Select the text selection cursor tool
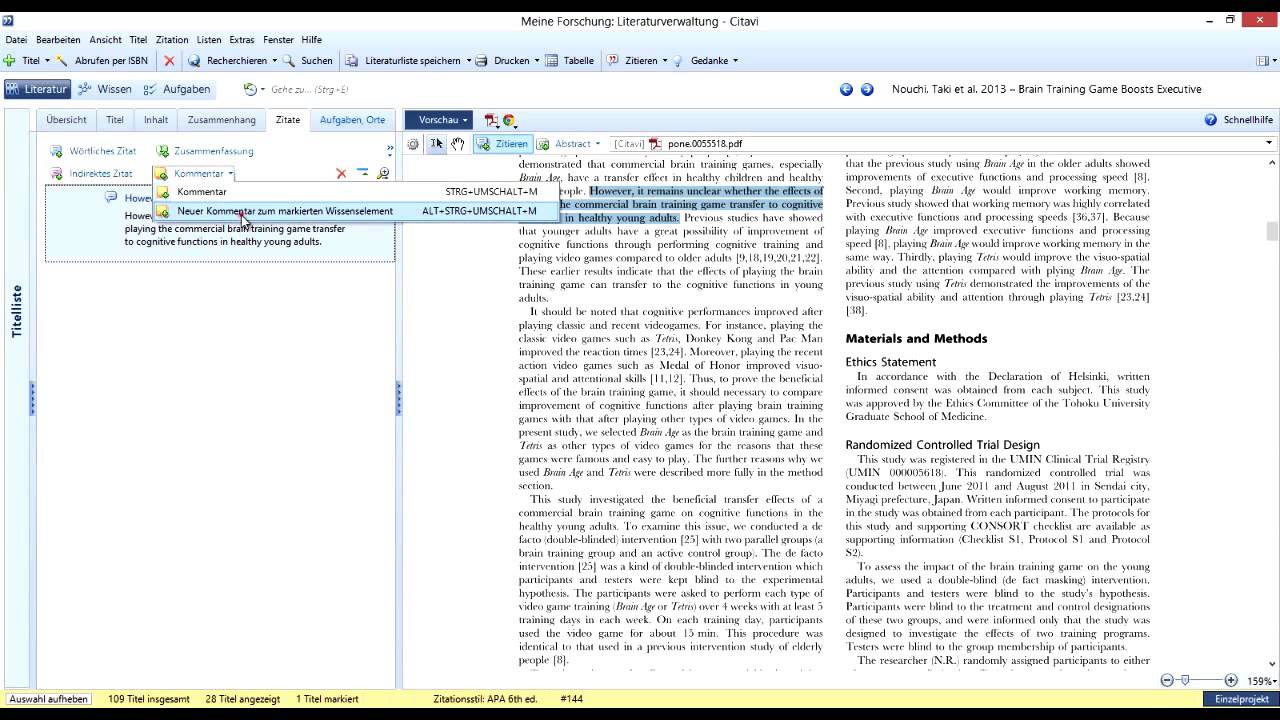 pyautogui.click(x=437, y=144)
